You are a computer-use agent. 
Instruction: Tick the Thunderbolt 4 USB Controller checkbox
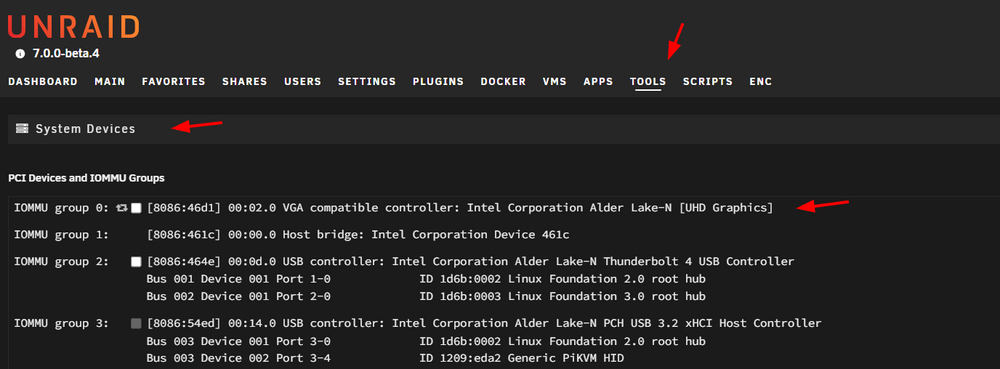coord(136,262)
